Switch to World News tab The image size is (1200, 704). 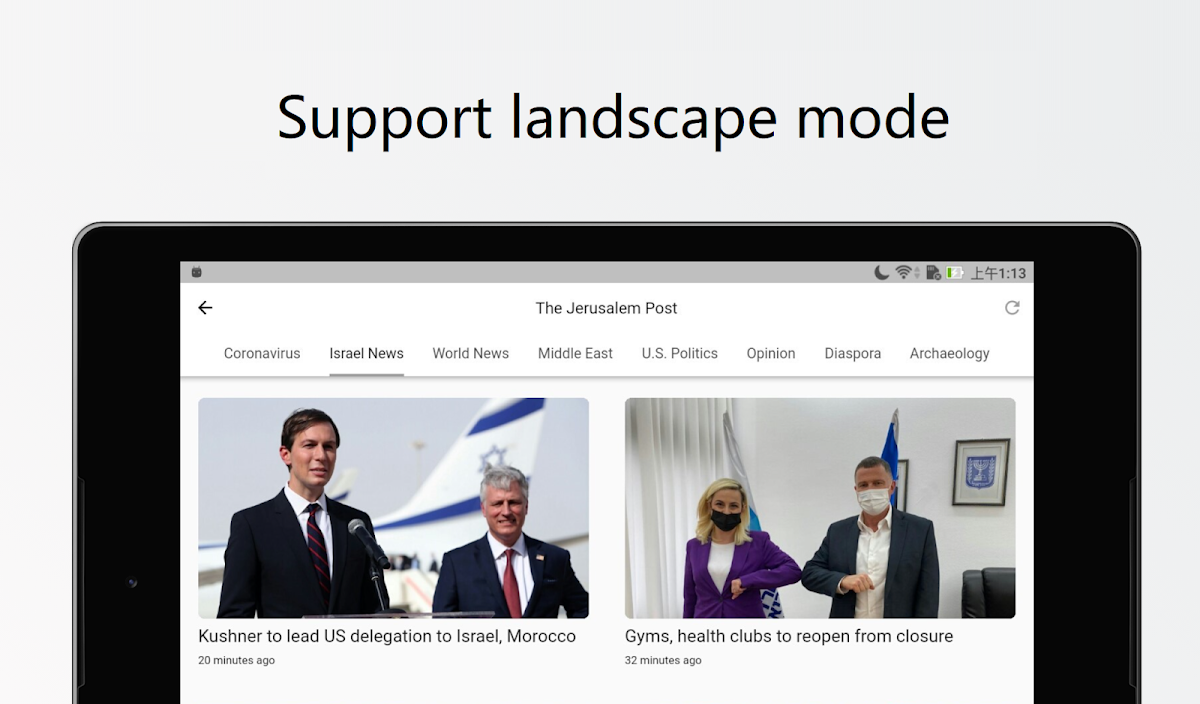pyautogui.click(x=471, y=353)
